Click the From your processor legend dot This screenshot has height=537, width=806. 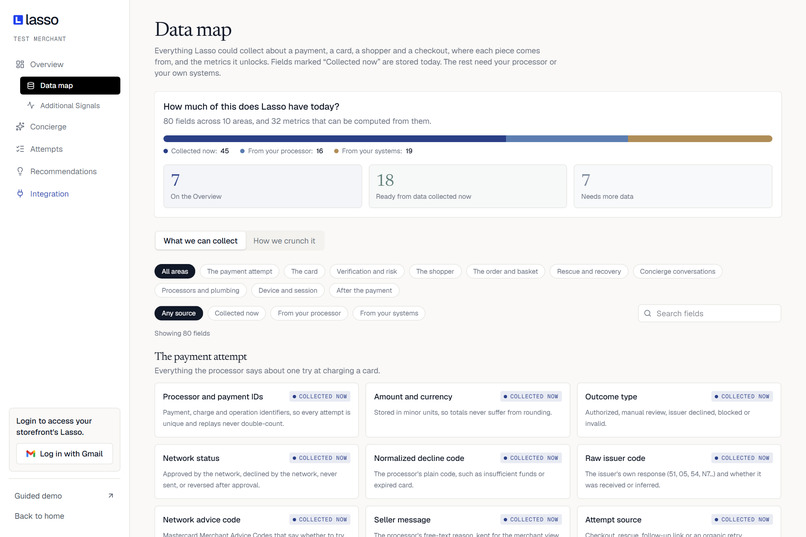242,151
